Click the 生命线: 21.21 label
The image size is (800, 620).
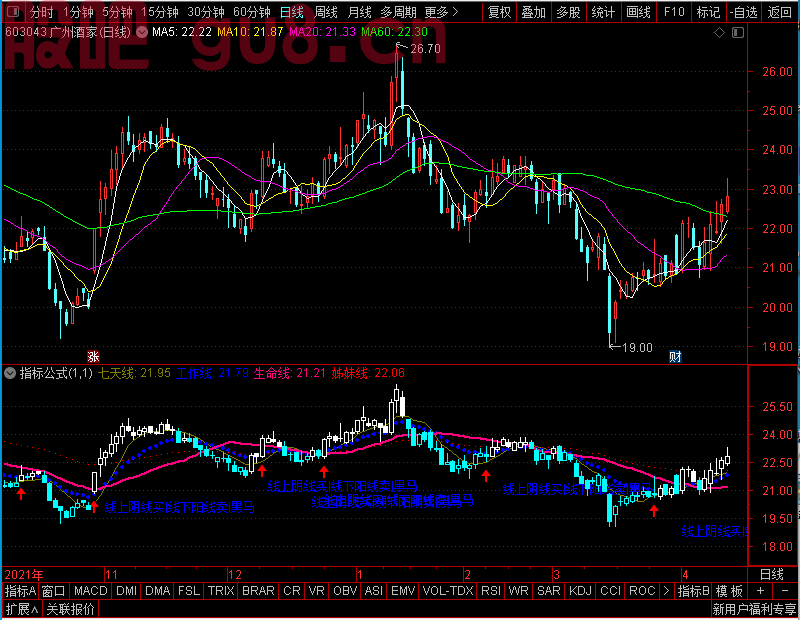289,373
